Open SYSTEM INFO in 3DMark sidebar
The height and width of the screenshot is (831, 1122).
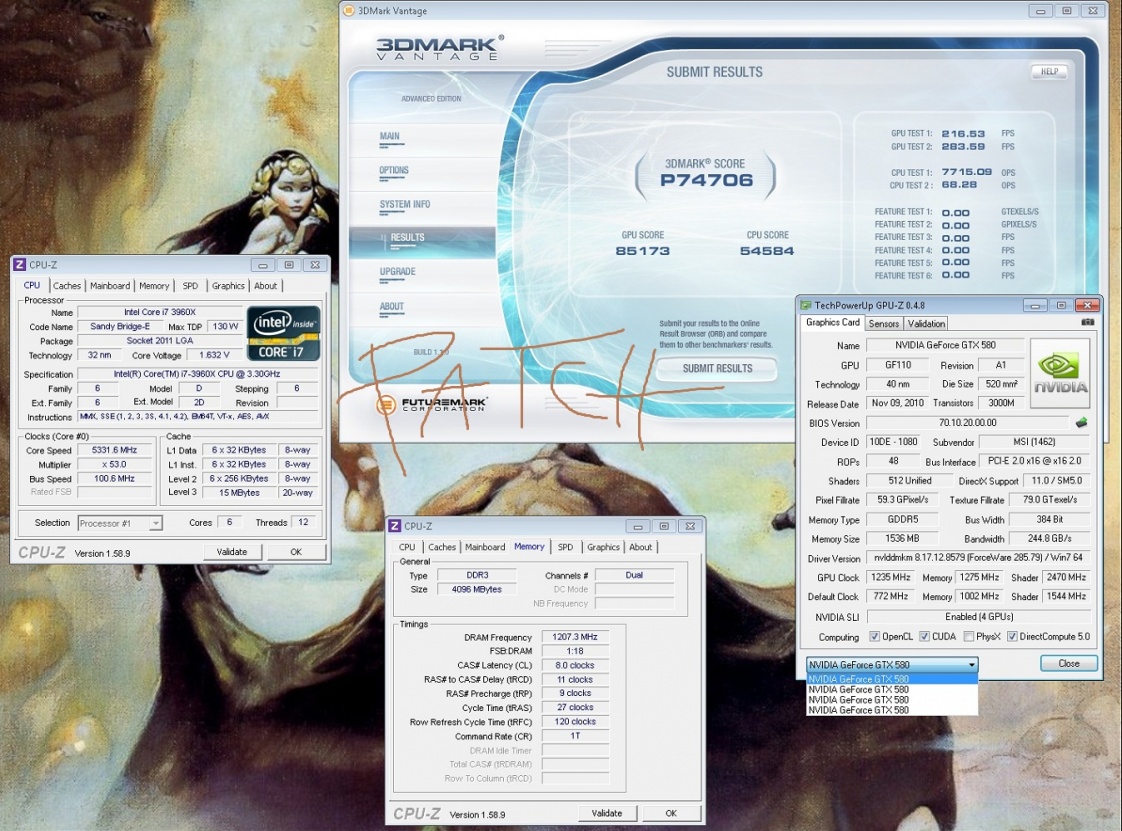(405, 204)
